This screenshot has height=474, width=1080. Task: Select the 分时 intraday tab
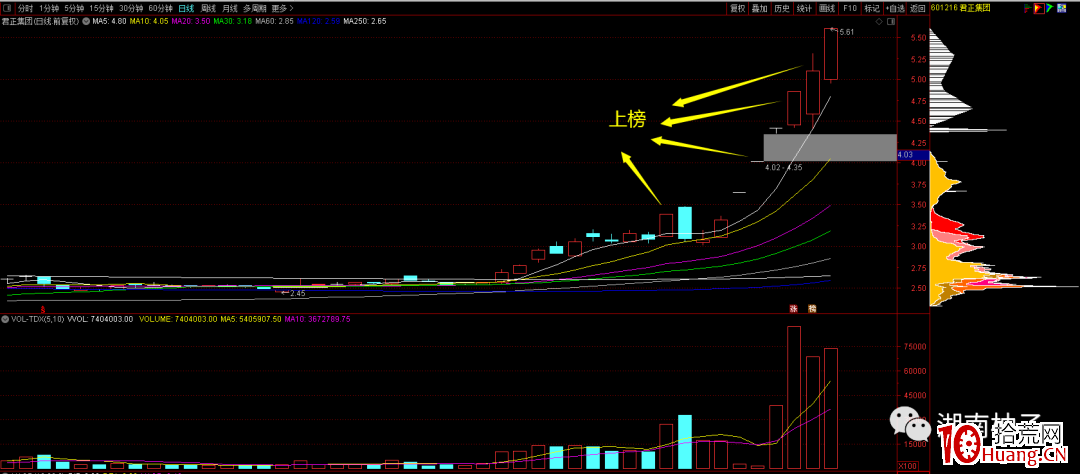[x=25, y=7]
